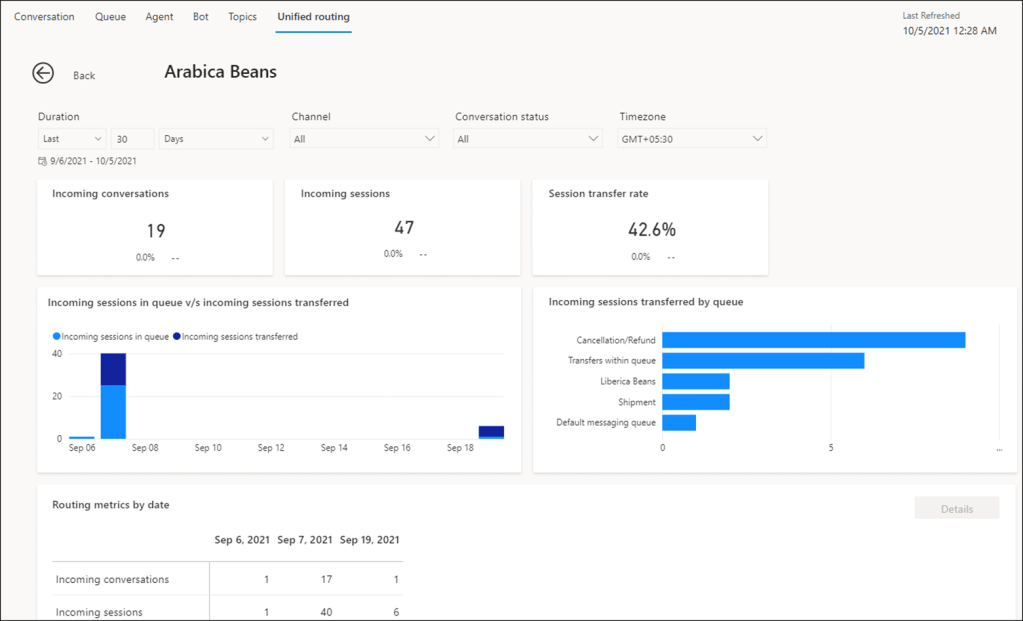The height and width of the screenshot is (621, 1023).
Task: Click the calendar icon beside date range
Action: [42, 161]
